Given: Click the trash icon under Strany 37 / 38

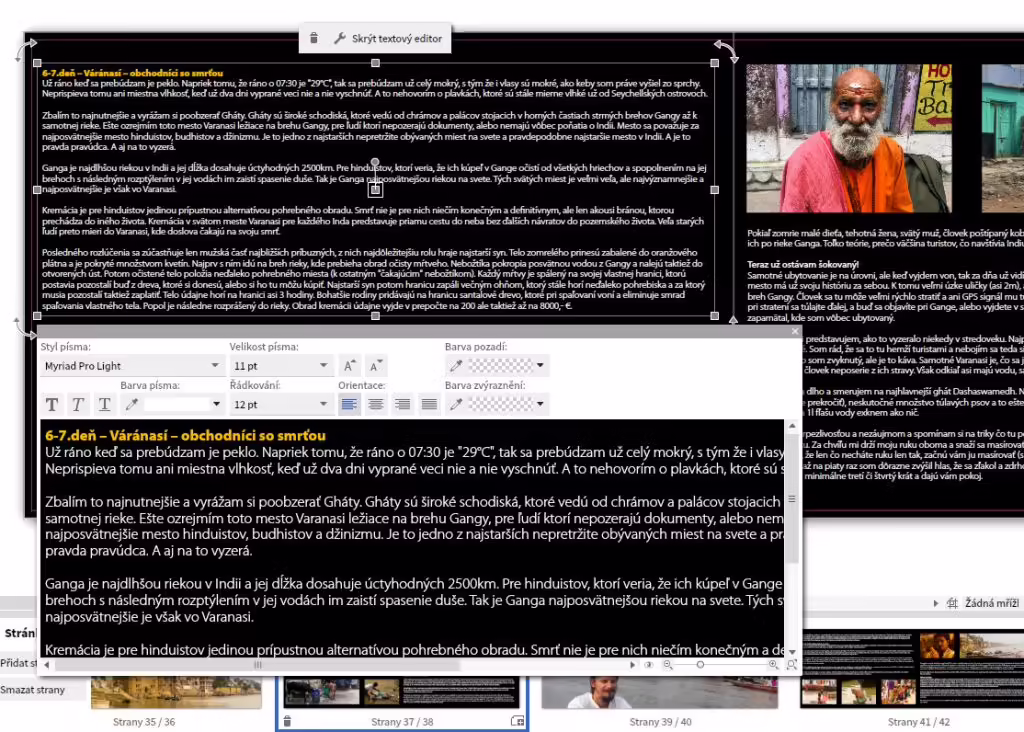Looking at the screenshot, I should pyautogui.click(x=287, y=722).
